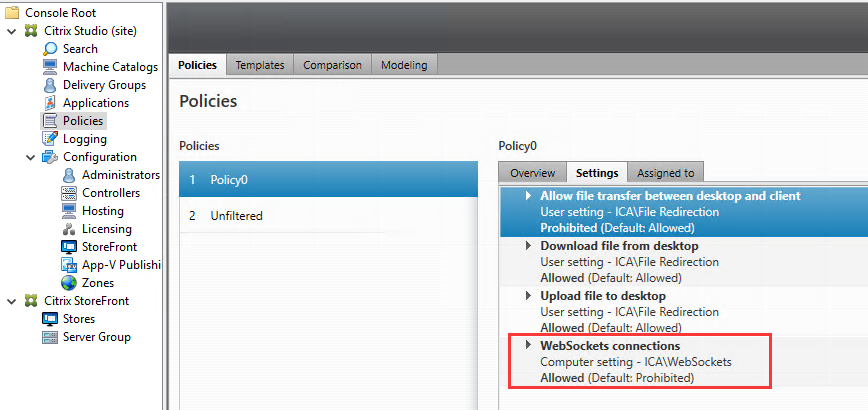
Task: Select the Server Group node label
Action: [96, 337]
